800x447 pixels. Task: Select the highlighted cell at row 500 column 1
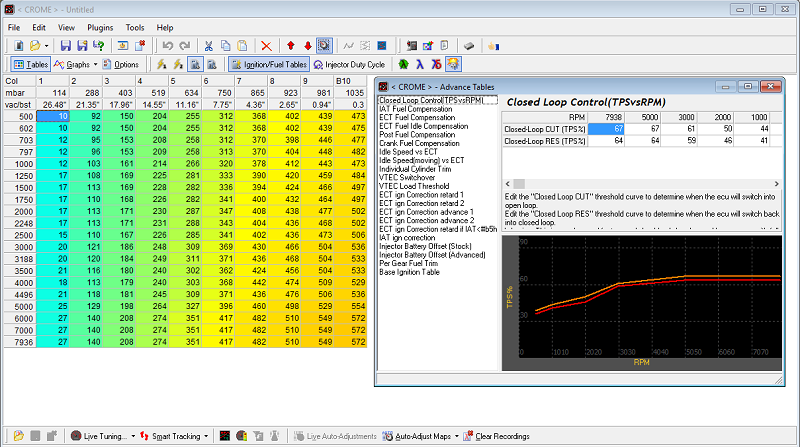coord(53,116)
